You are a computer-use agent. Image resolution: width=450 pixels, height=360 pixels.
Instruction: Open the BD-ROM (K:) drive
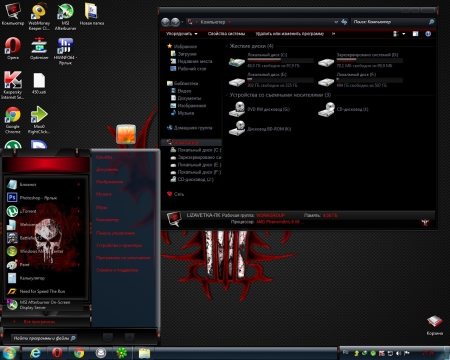tap(260, 129)
